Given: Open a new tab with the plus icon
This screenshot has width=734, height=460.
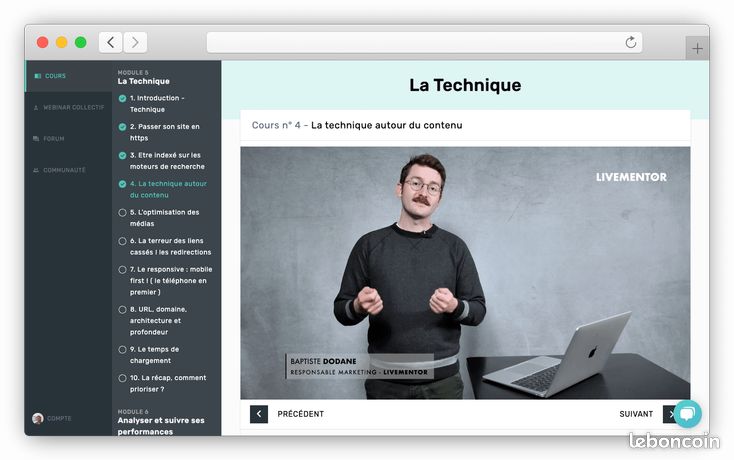Looking at the screenshot, I should point(697,48).
